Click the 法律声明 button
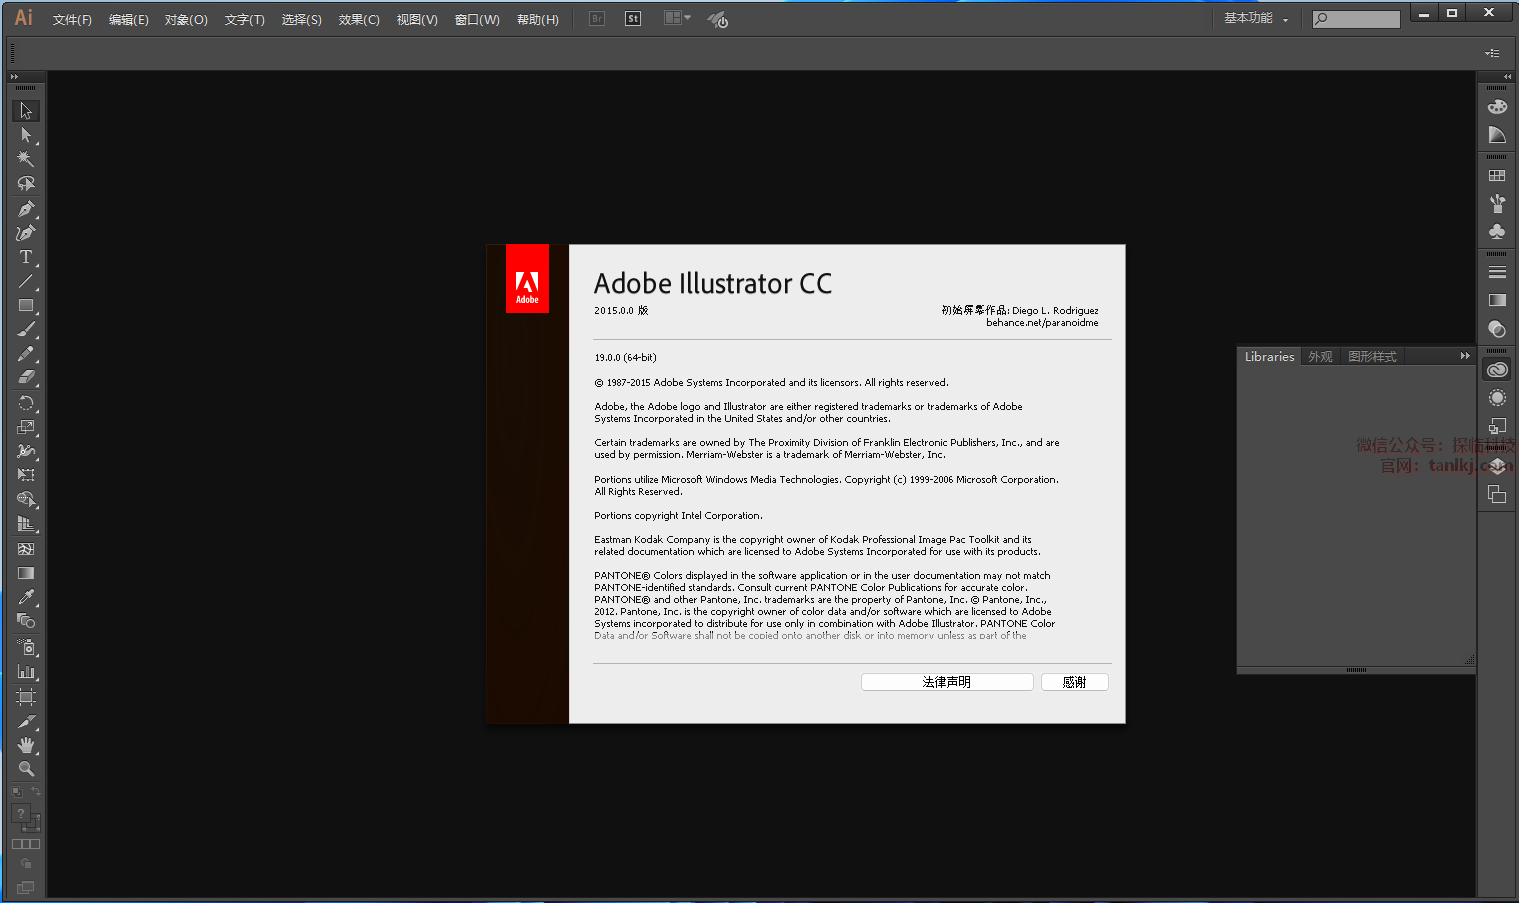Viewport: 1519px width, 903px height. click(x=946, y=682)
